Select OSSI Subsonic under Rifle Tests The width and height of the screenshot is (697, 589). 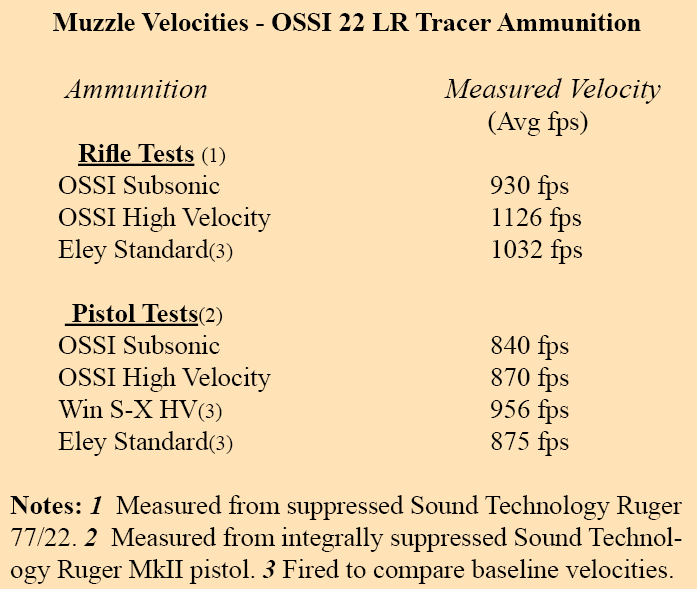pos(139,185)
